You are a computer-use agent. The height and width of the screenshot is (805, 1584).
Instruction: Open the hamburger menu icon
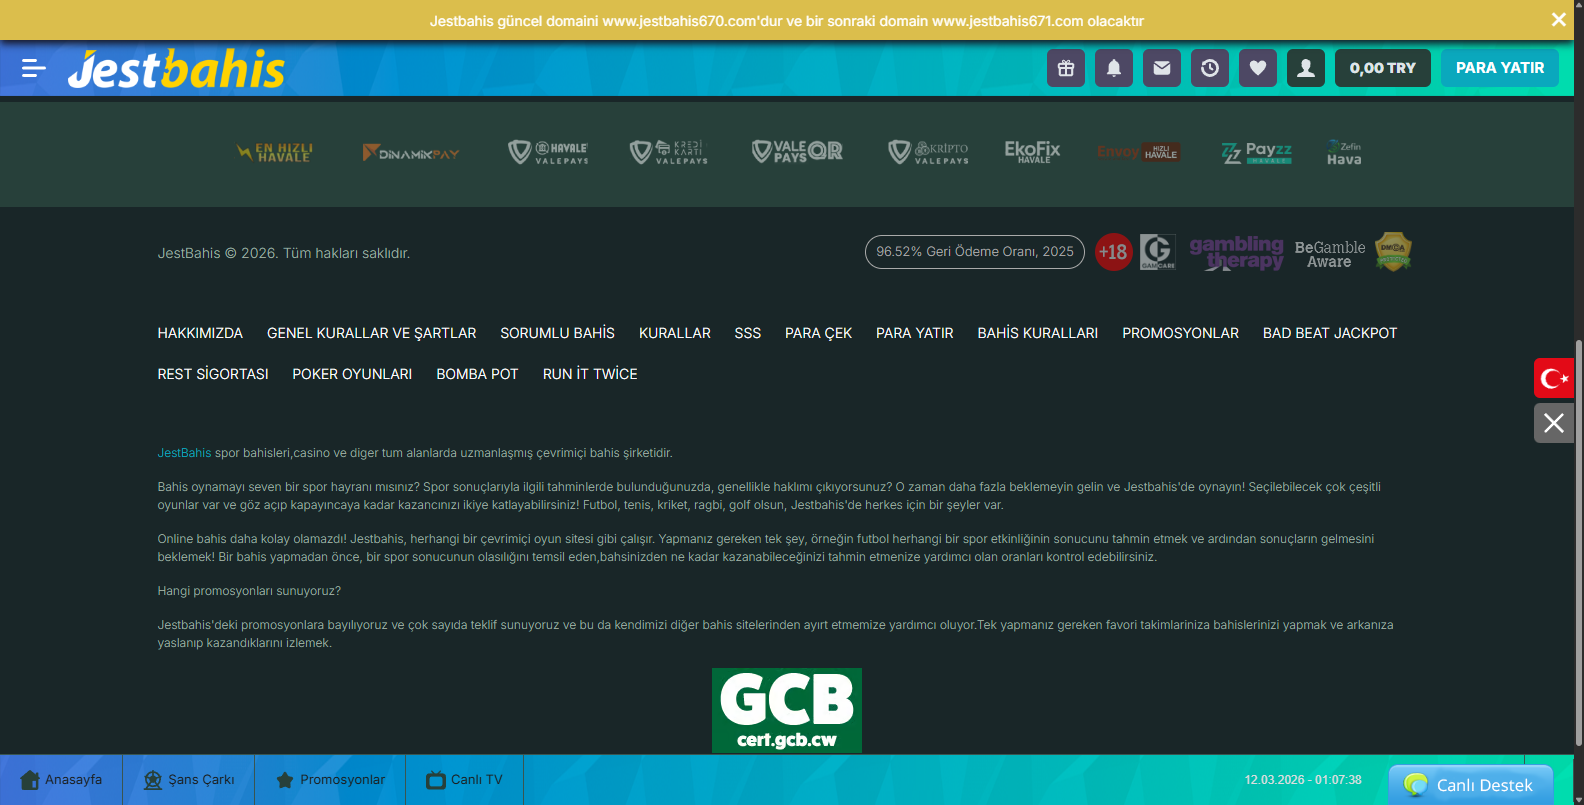coord(34,68)
